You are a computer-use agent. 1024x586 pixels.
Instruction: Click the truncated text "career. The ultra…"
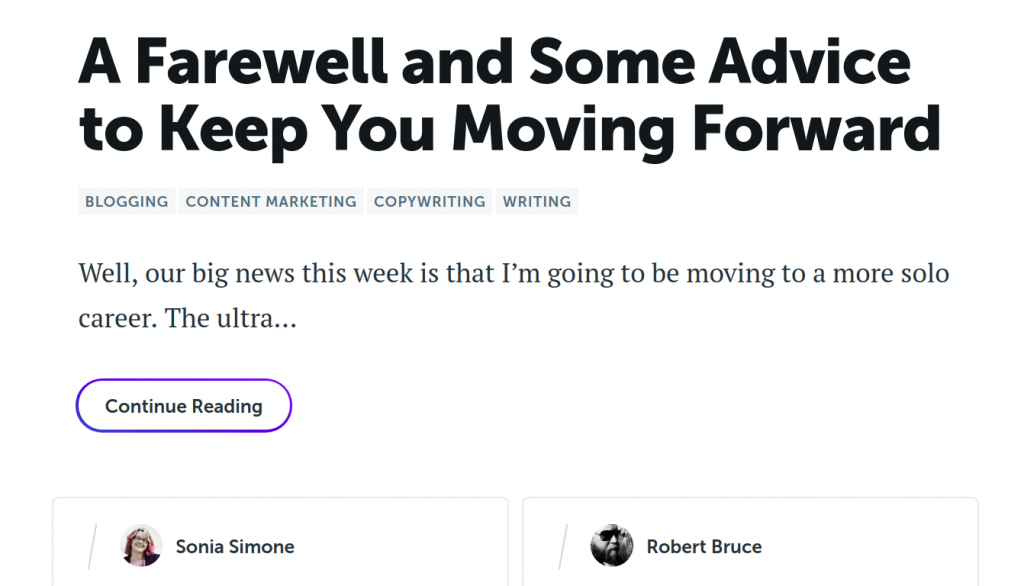187,319
